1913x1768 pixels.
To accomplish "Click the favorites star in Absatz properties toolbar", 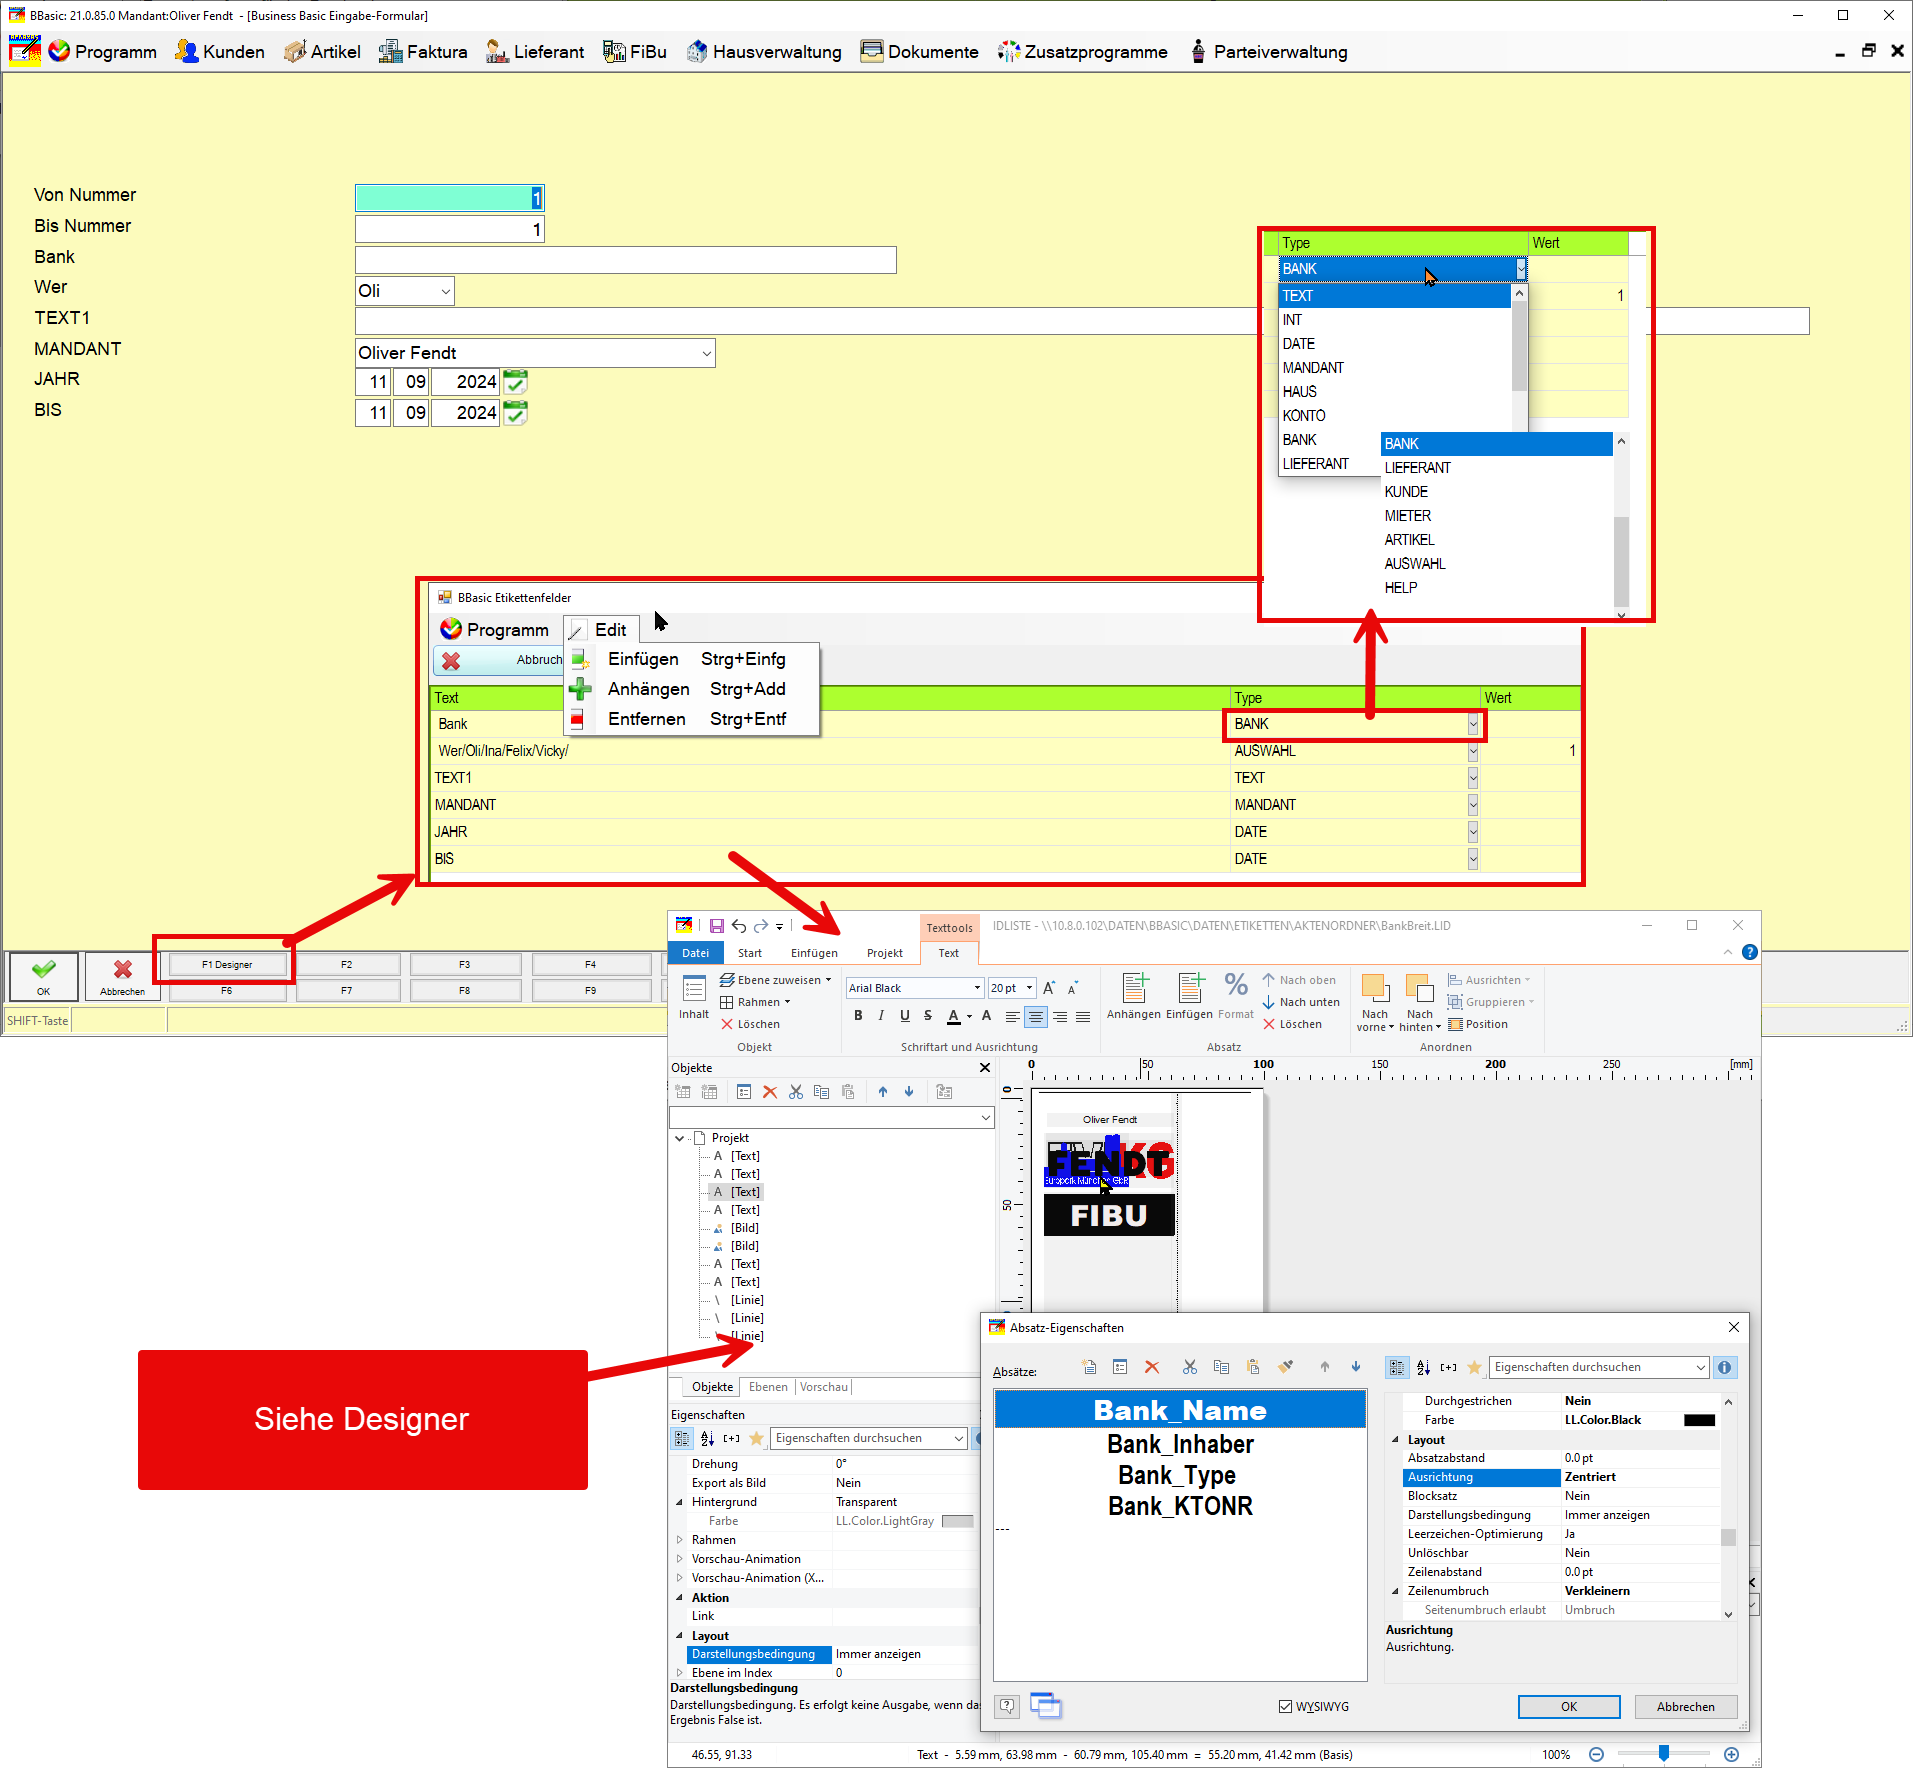I will tap(1474, 1367).
